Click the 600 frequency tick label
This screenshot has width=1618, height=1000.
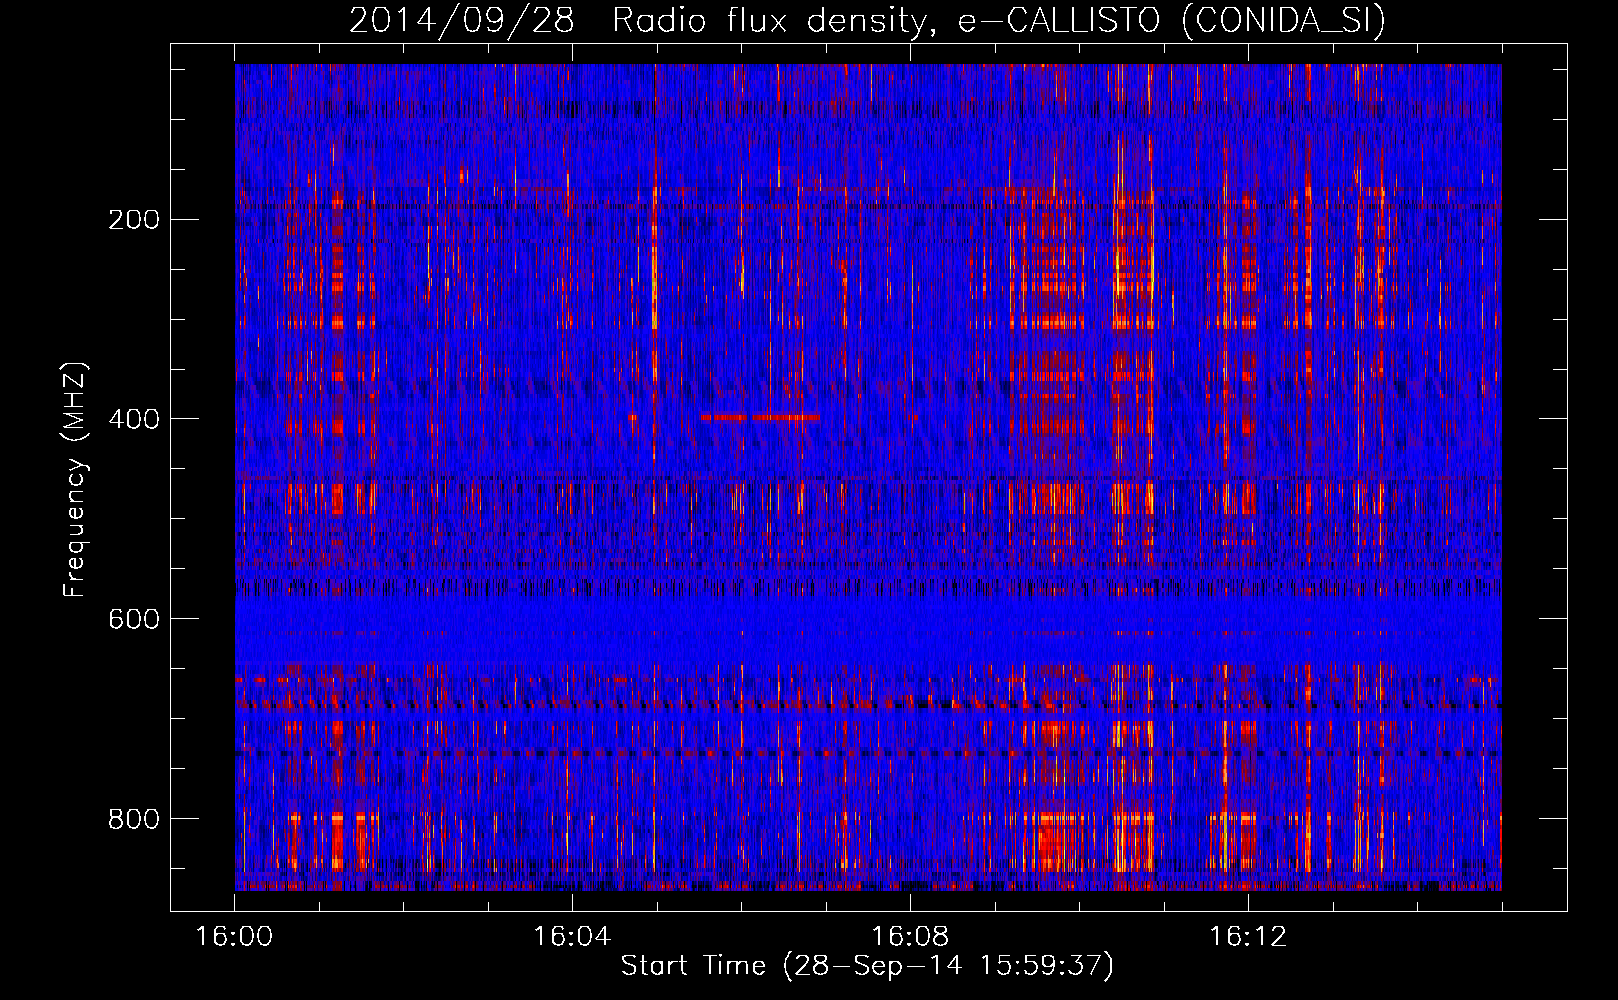point(134,619)
